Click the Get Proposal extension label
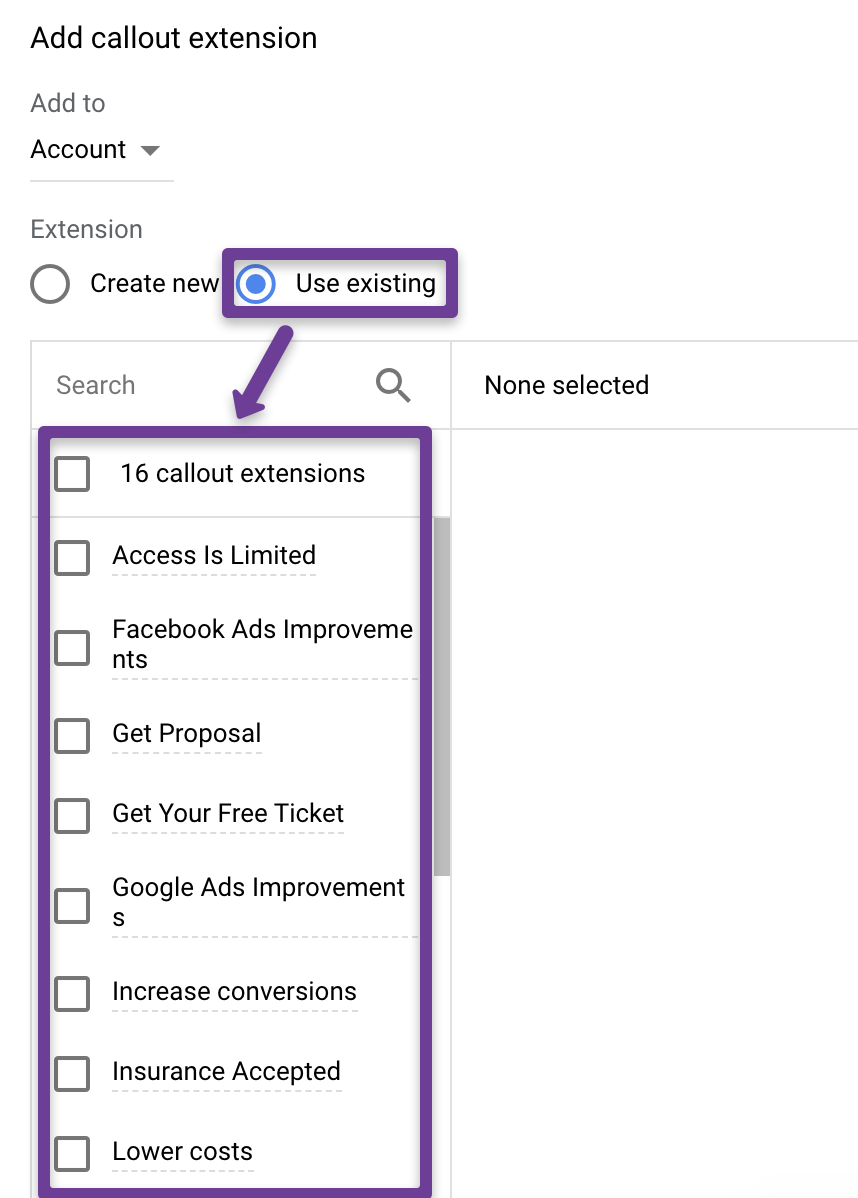The height and width of the screenshot is (1198, 858). coord(186,733)
